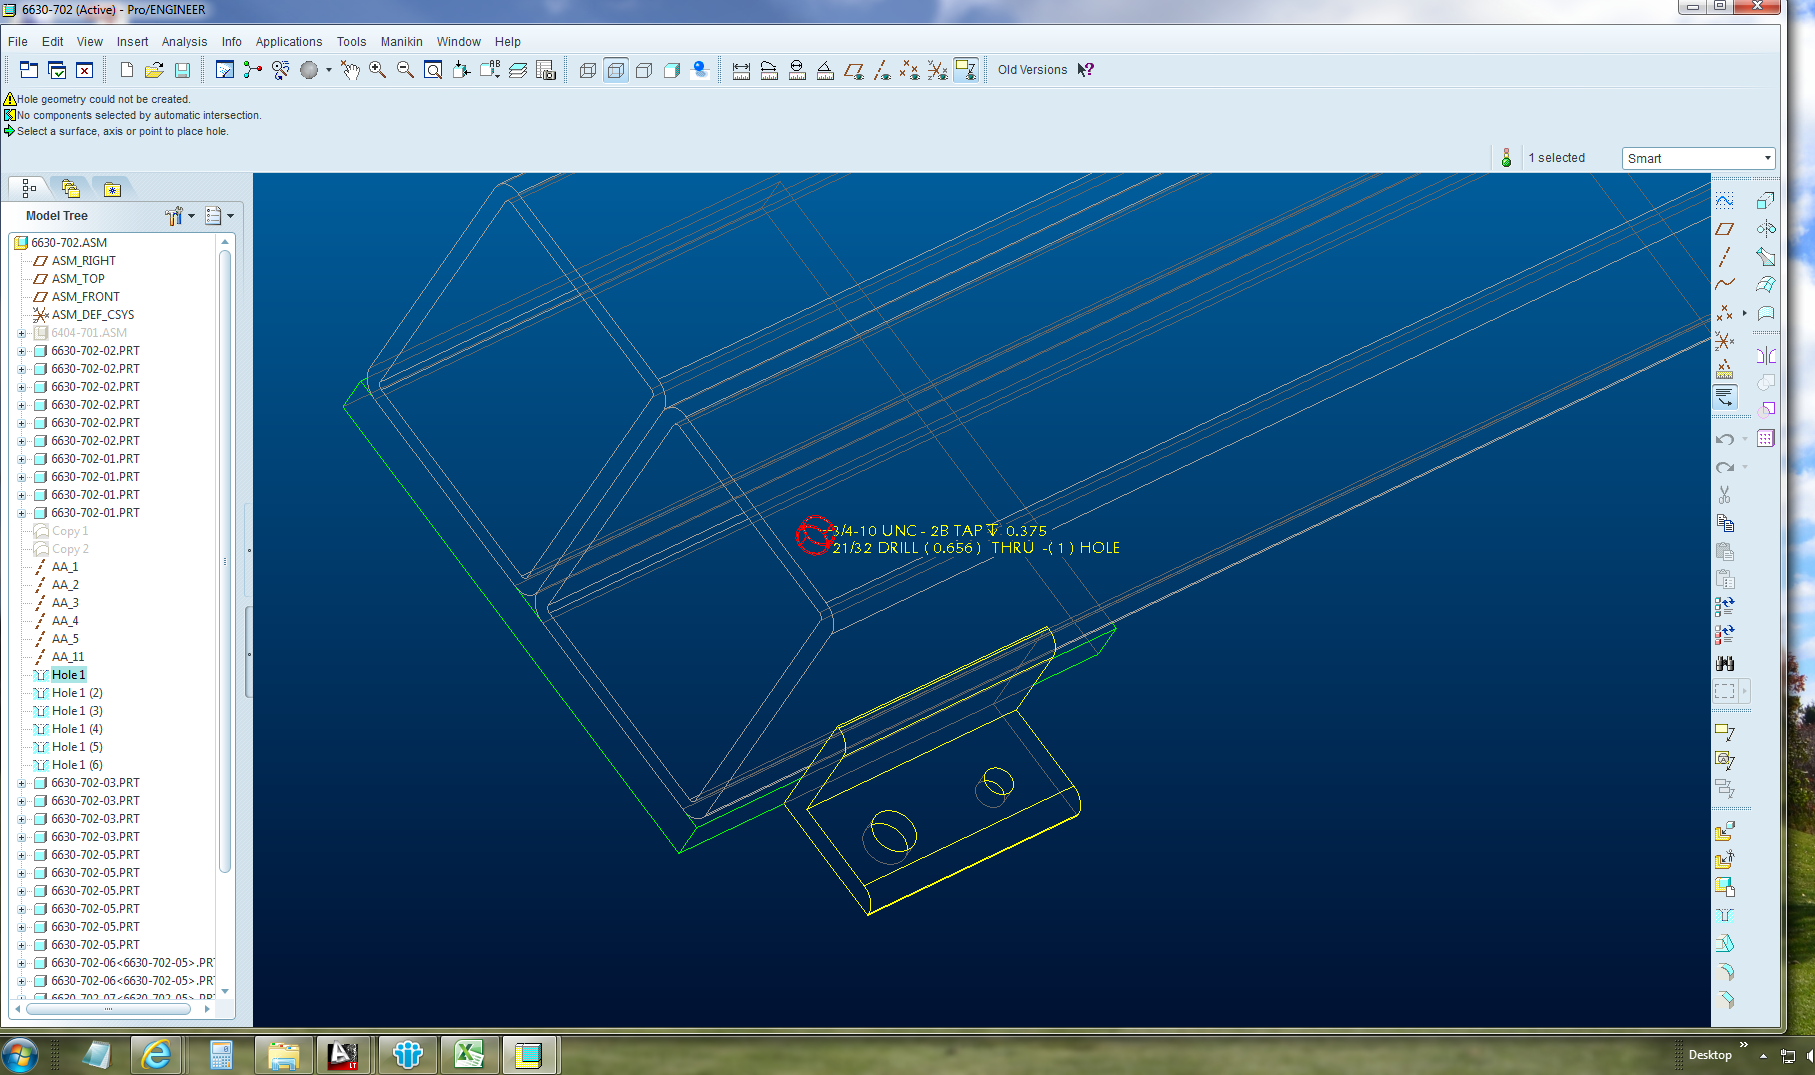The image size is (1815, 1075).
Task: Open the Smart selection filter dropdown
Action: pyautogui.click(x=1698, y=158)
